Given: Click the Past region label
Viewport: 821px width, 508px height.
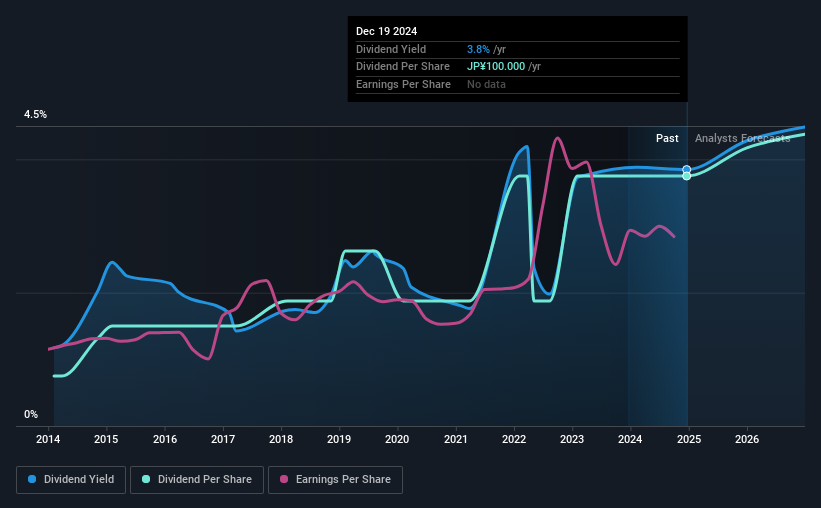Looking at the screenshot, I should click(x=667, y=138).
